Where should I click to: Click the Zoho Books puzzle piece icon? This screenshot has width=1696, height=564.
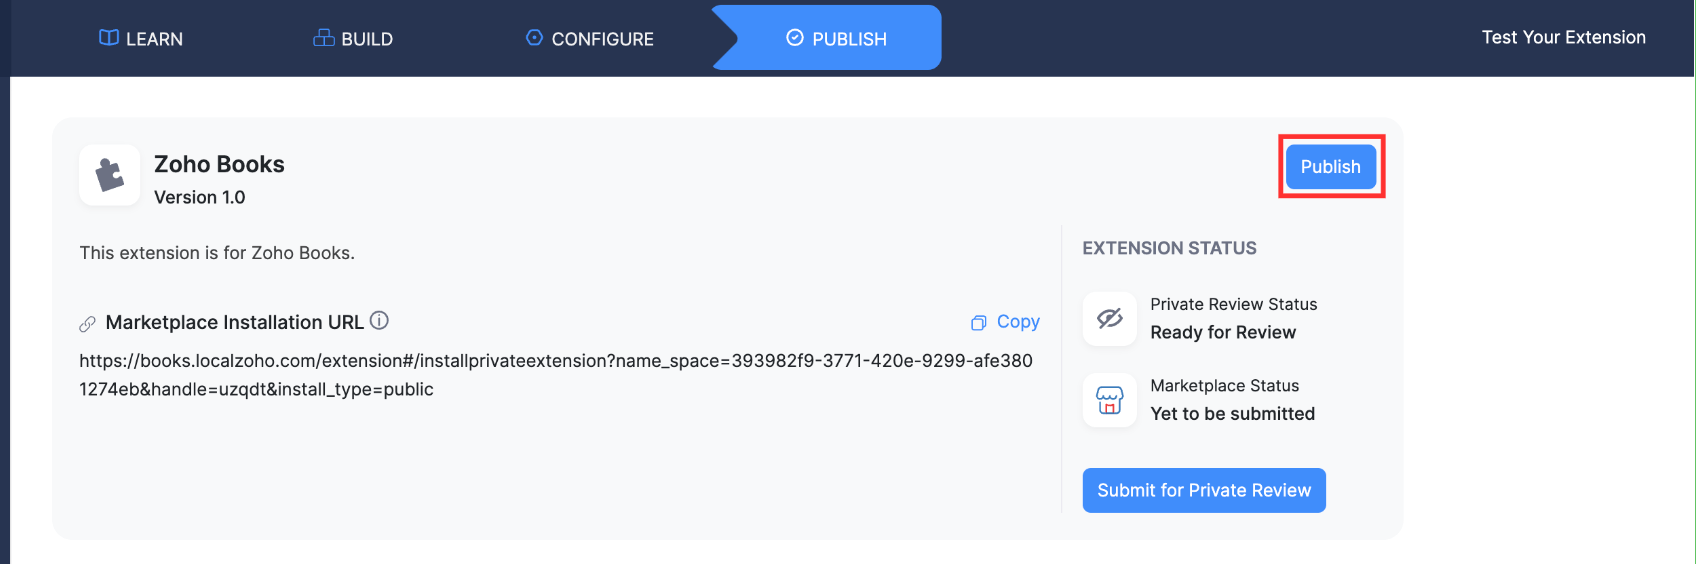point(110,176)
